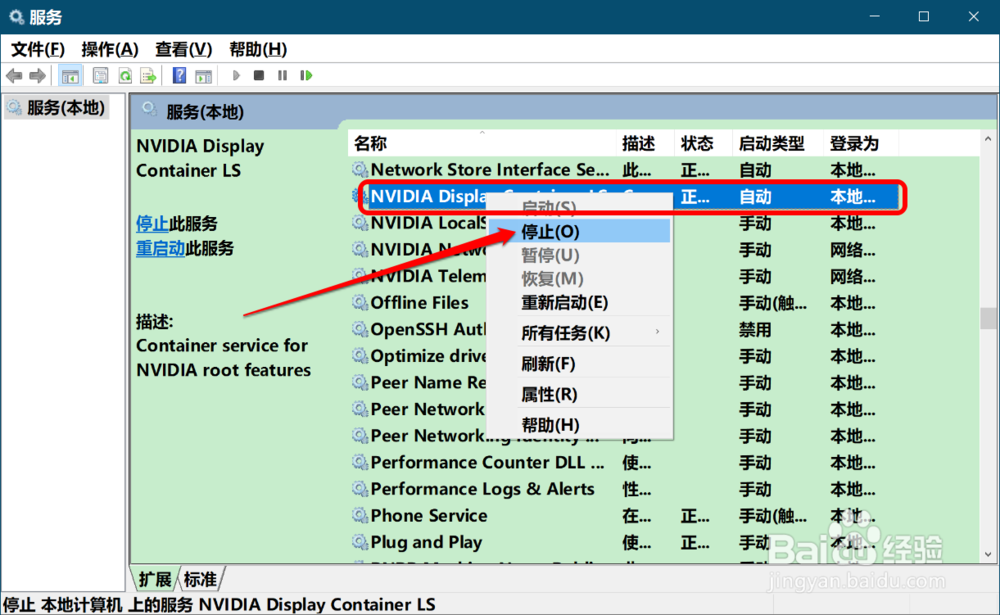This screenshot has height=615, width=1000.
Task: Open the 操作(A) menu
Action: [110, 49]
